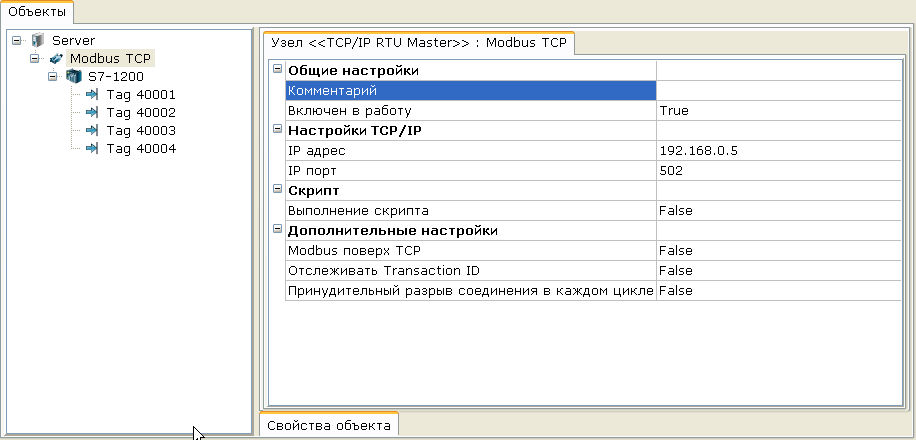Click the False value of Выполнение скрипта
The height and width of the screenshot is (440, 916).
(676, 210)
